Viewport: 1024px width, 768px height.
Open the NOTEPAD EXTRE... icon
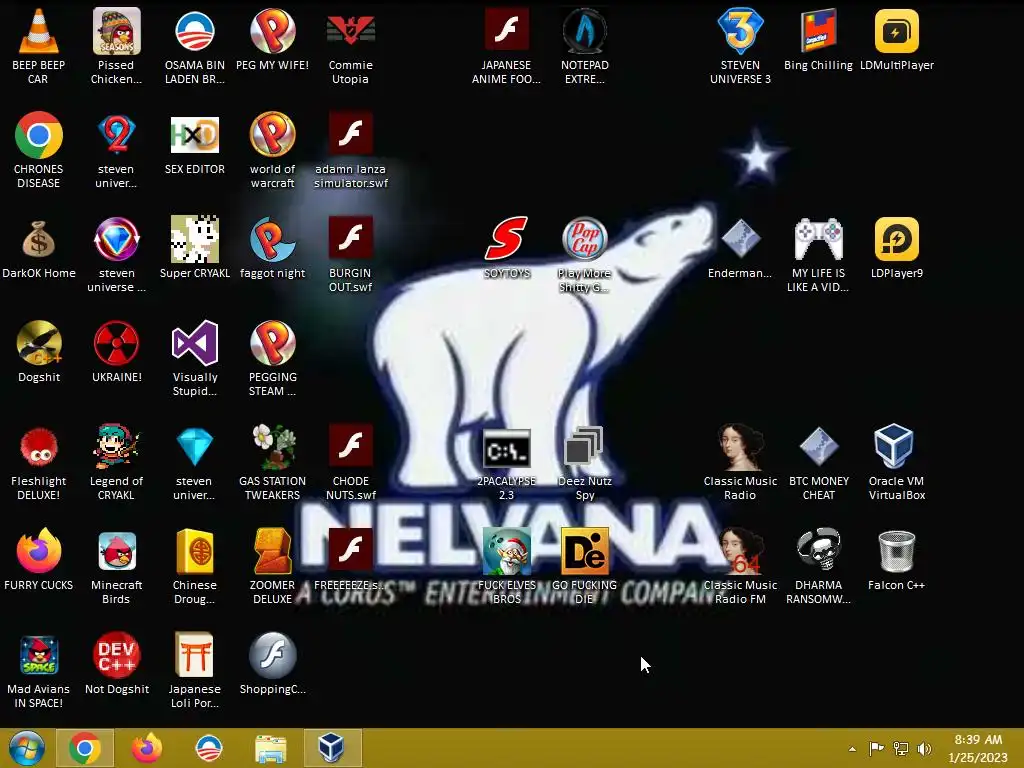pos(584,31)
